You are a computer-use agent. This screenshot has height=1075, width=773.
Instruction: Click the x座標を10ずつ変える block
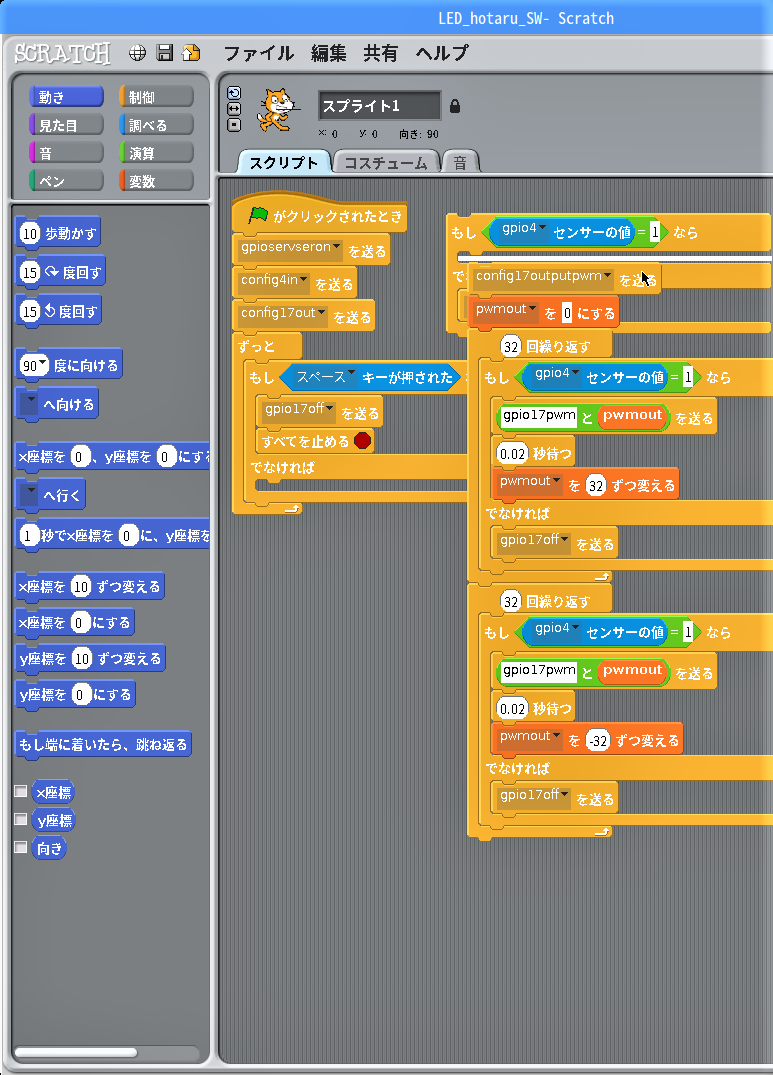pos(90,587)
